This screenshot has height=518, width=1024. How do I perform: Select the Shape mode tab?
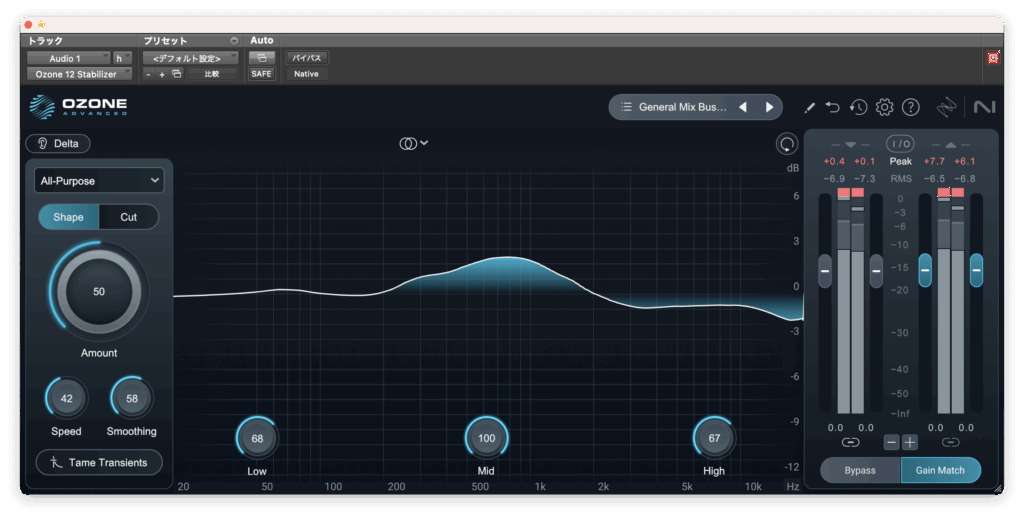point(68,217)
